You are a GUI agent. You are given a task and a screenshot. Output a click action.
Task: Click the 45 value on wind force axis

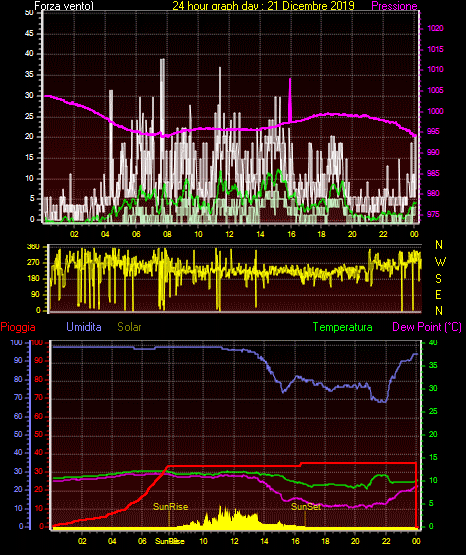click(x=29, y=34)
